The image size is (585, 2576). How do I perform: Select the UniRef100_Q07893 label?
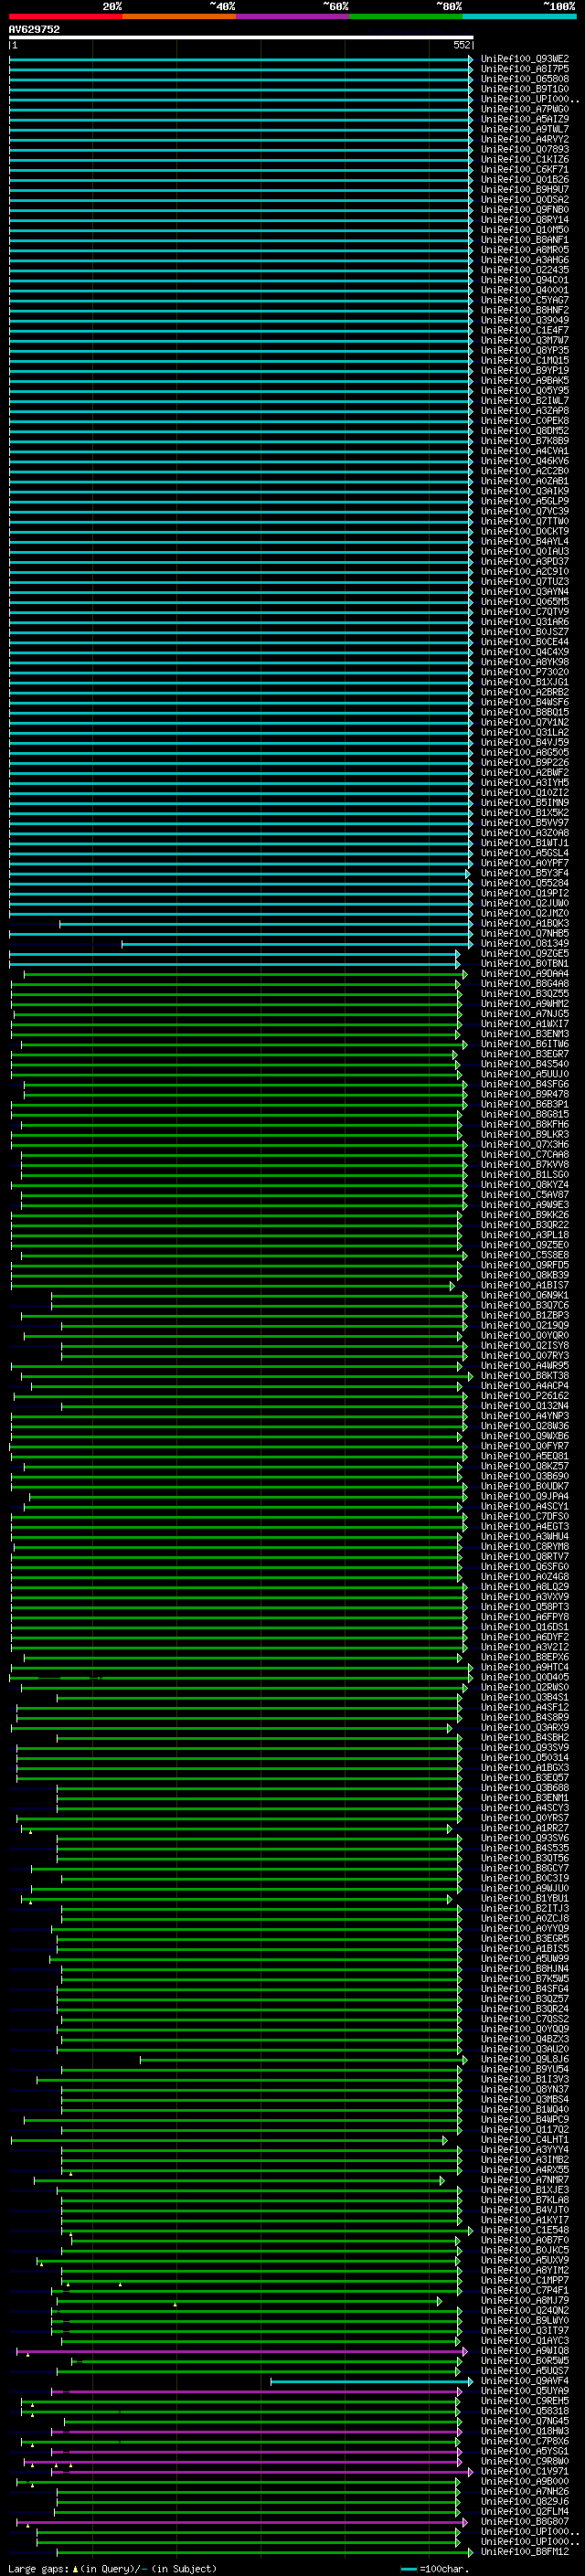[525, 150]
